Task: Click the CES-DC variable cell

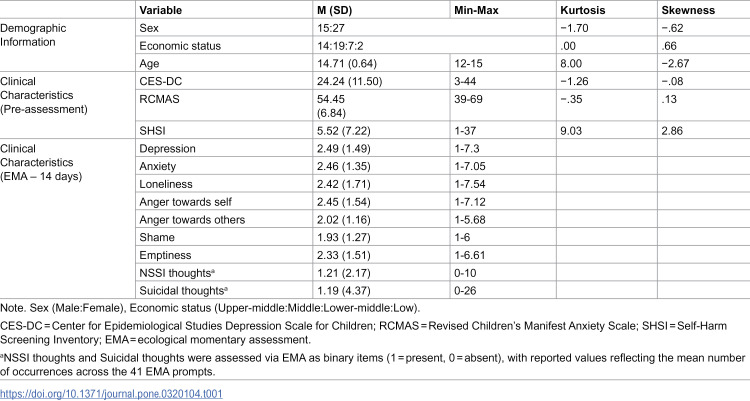Action: pyautogui.click(x=161, y=81)
